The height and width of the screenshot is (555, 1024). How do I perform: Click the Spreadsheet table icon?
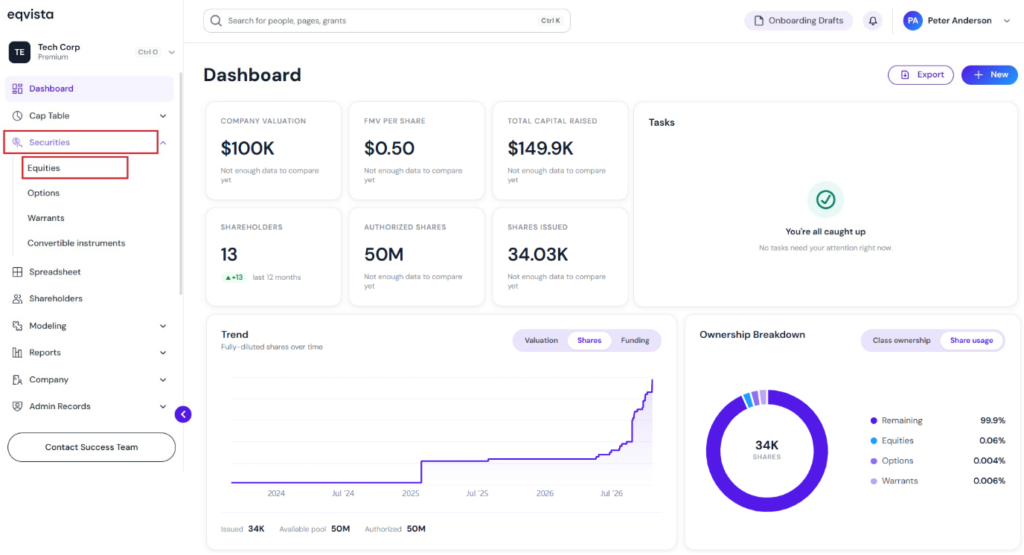[17, 272]
